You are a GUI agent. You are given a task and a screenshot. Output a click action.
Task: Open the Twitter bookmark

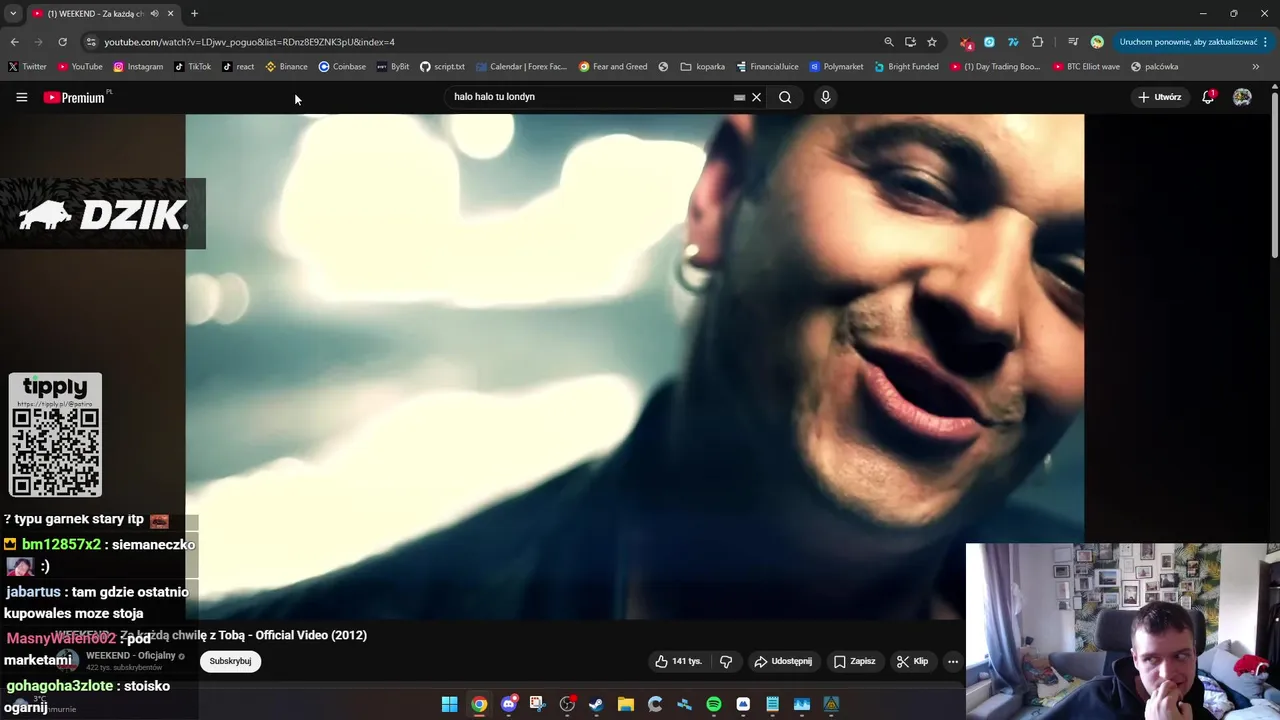pyautogui.click(x=27, y=67)
